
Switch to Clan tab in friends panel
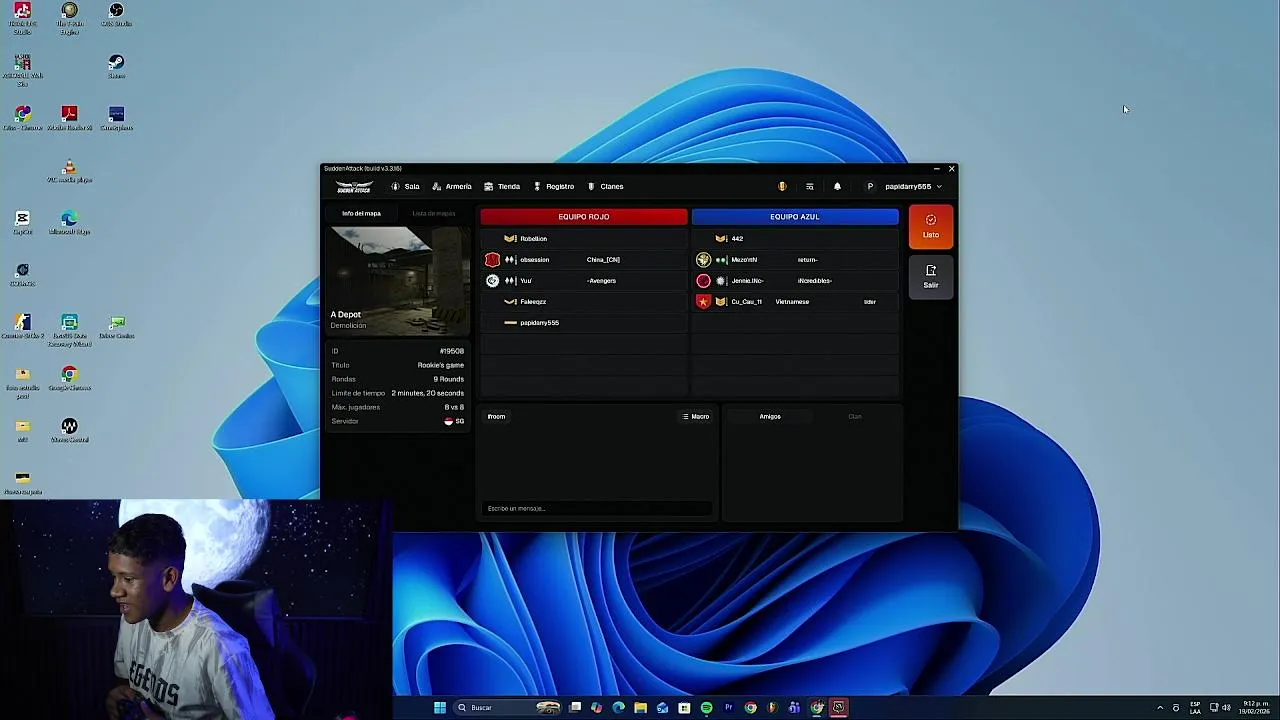point(855,417)
